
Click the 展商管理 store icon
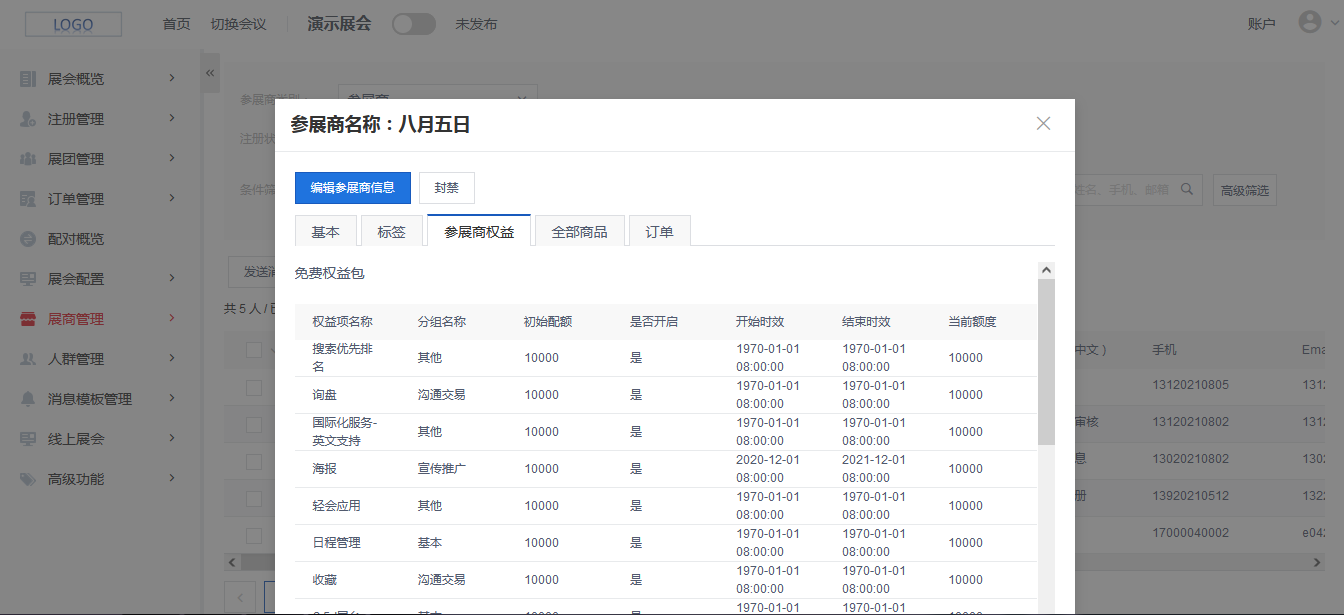[x=28, y=319]
